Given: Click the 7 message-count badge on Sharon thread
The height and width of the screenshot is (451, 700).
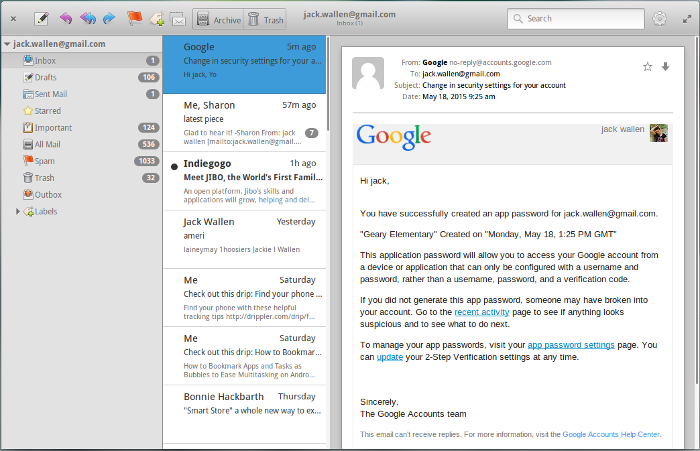Looking at the screenshot, I should (312, 133).
